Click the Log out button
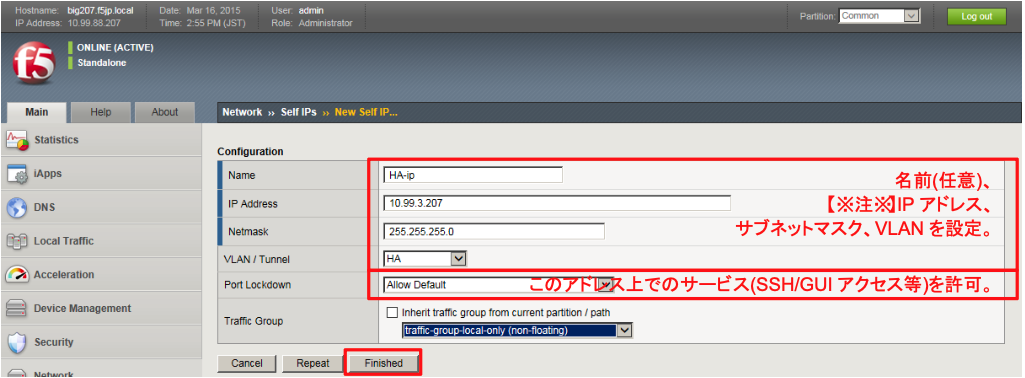1025x378 pixels. click(x=977, y=16)
